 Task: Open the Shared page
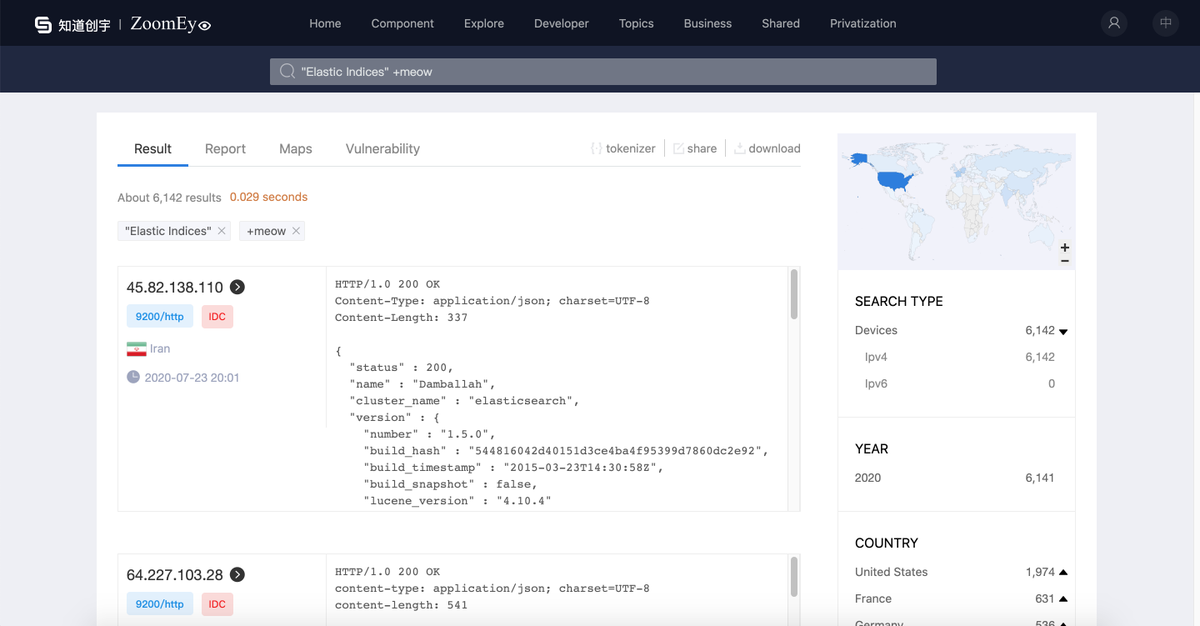(x=781, y=23)
